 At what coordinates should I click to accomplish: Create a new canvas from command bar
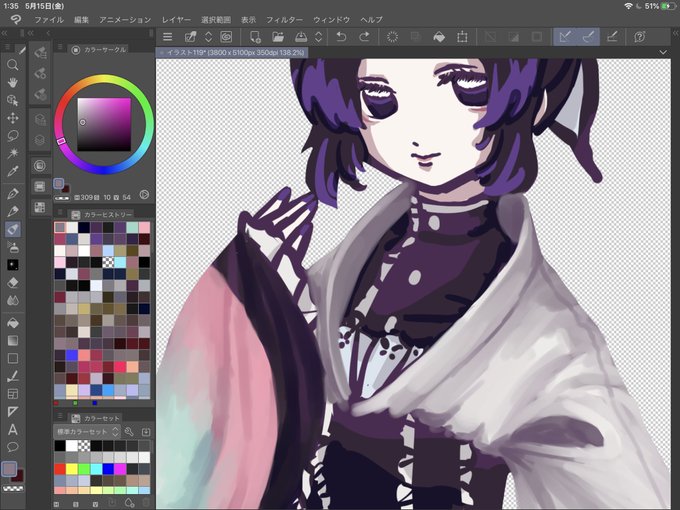pyautogui.click(x=255, y=37)
